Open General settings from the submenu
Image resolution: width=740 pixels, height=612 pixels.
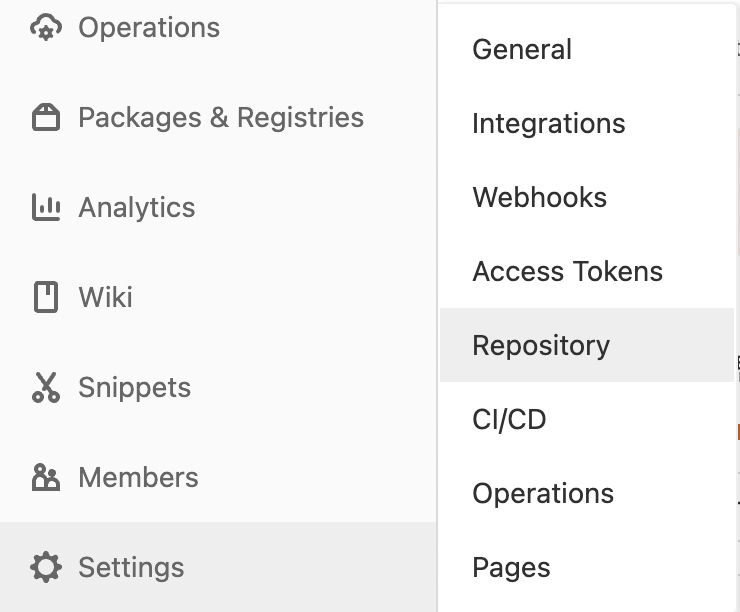522,50
